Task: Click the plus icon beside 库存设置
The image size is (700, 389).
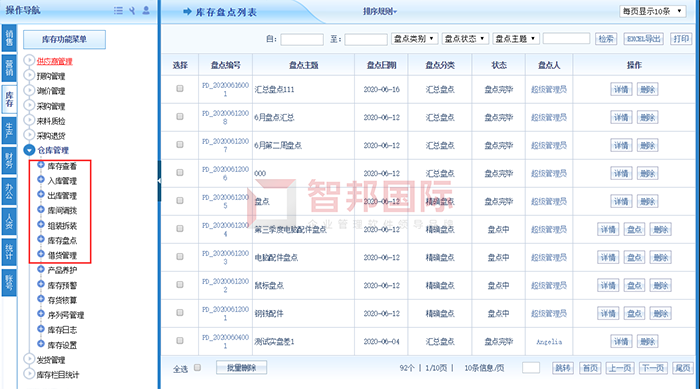Action: (x=41, y=344)
